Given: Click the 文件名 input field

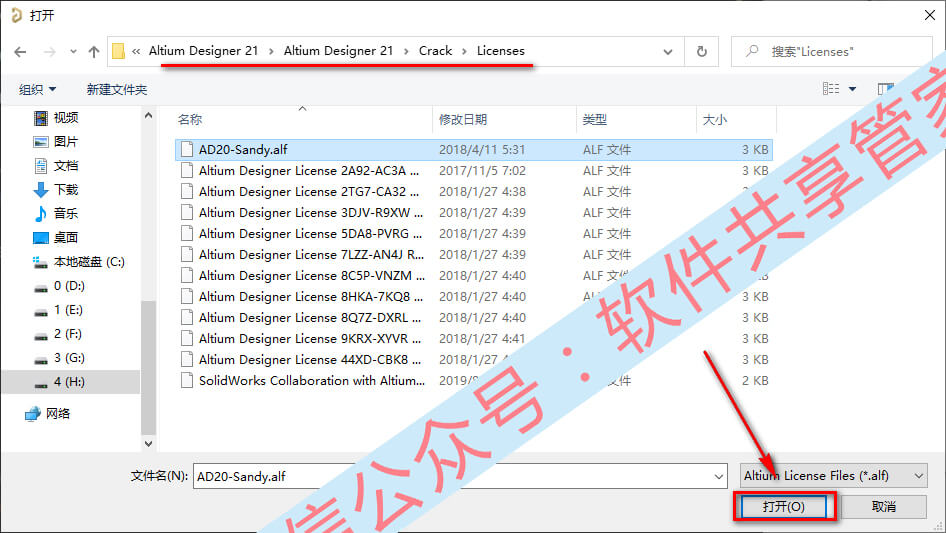Looking at the screenshot, I should [x=452, y=476].
